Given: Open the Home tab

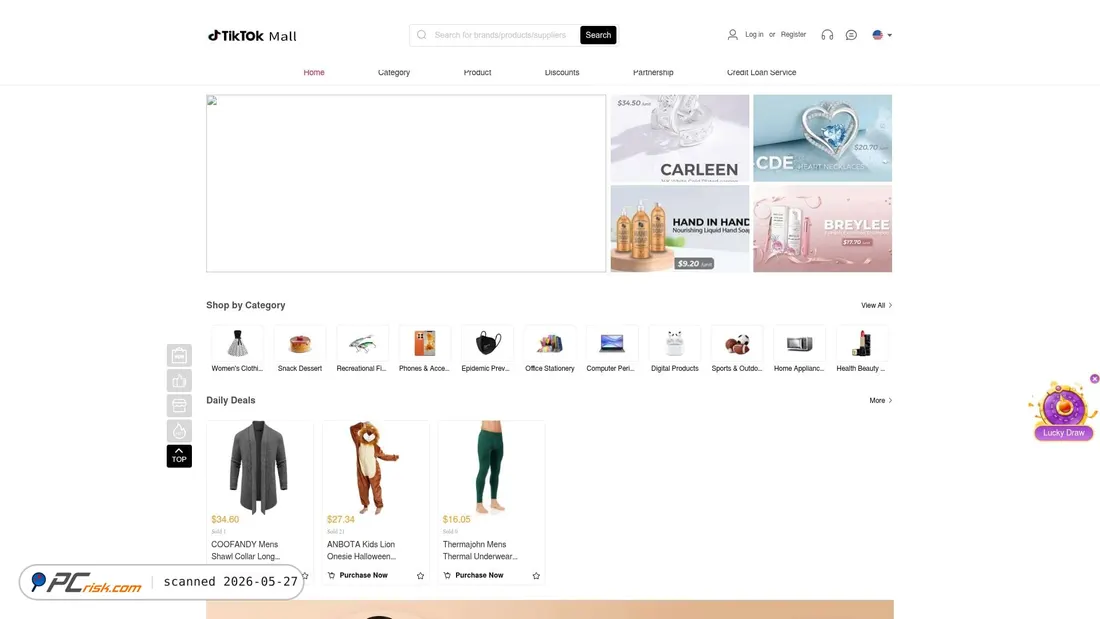Looking at the screenshot, I should pyautogui.click(x=314, y=72).
